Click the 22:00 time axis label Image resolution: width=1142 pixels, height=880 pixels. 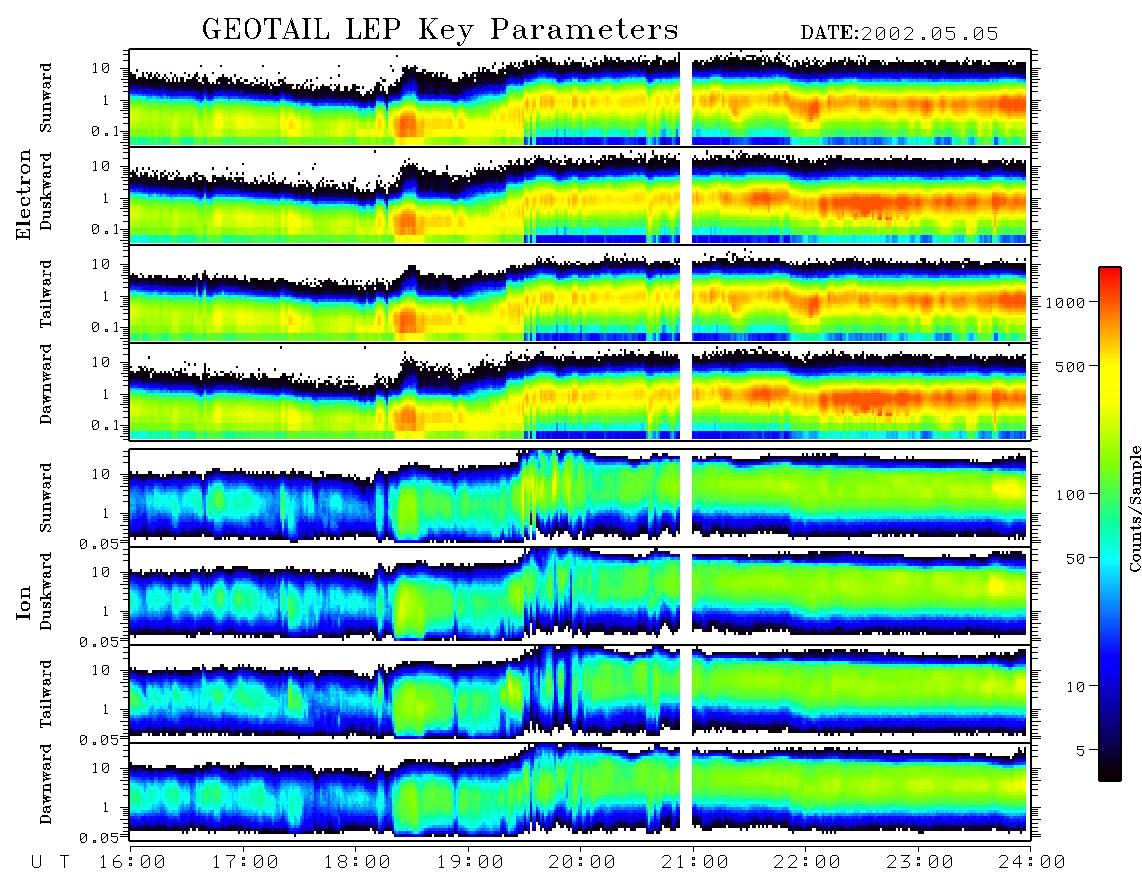tap(807, 863)
